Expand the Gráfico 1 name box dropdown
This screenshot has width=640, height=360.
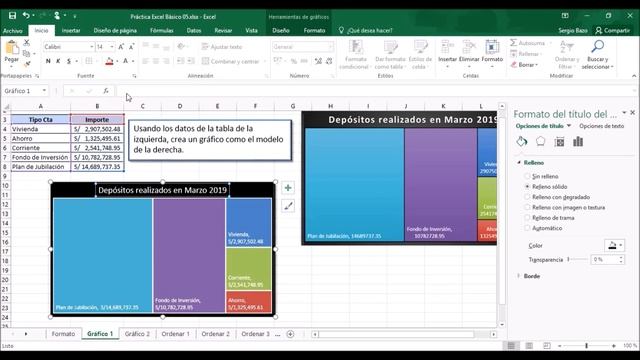tap(44, 91)
